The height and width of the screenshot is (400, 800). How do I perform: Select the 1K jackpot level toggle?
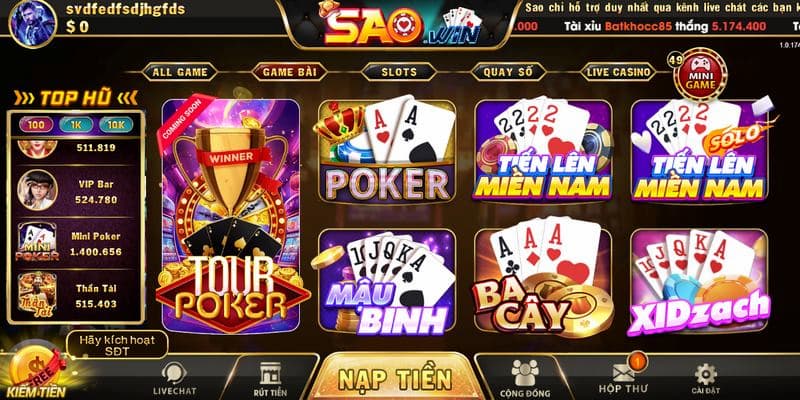point(76,124)
